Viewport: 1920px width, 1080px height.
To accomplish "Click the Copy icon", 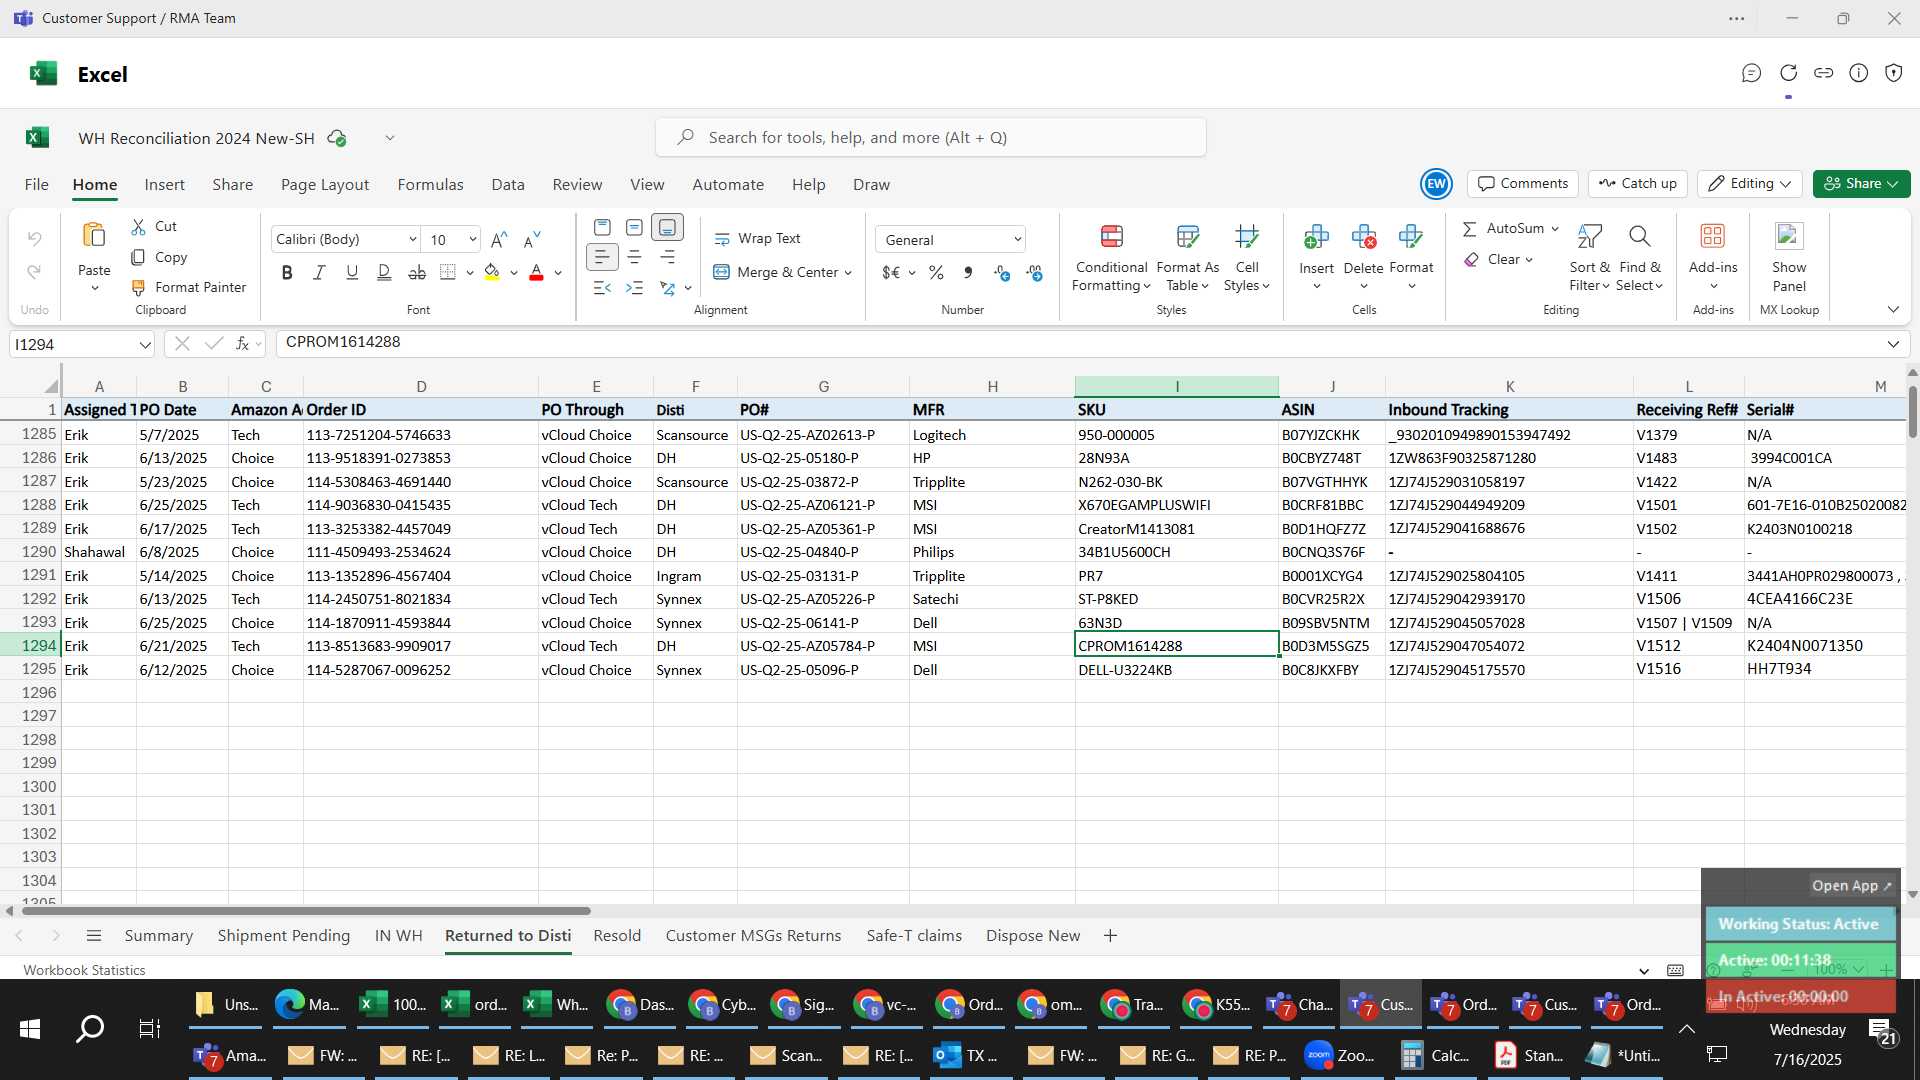I will coord(139,257).
